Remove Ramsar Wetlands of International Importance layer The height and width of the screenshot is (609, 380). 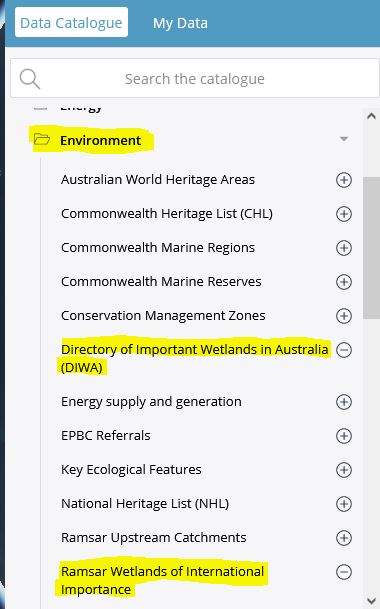[x=344, y=572]
